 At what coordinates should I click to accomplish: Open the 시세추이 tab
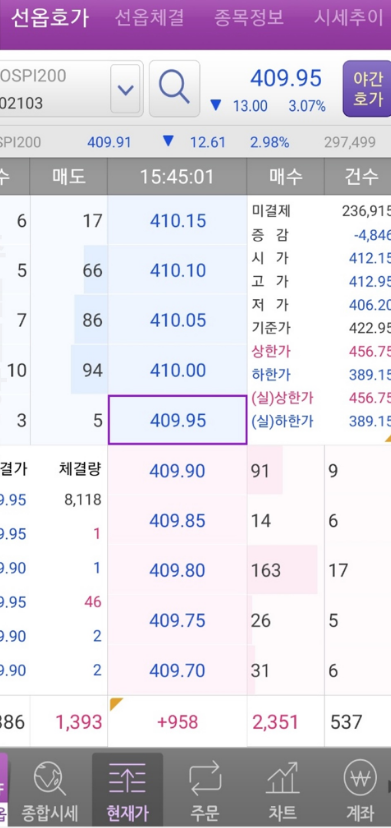pyautogui.click(x=349, y=18)
